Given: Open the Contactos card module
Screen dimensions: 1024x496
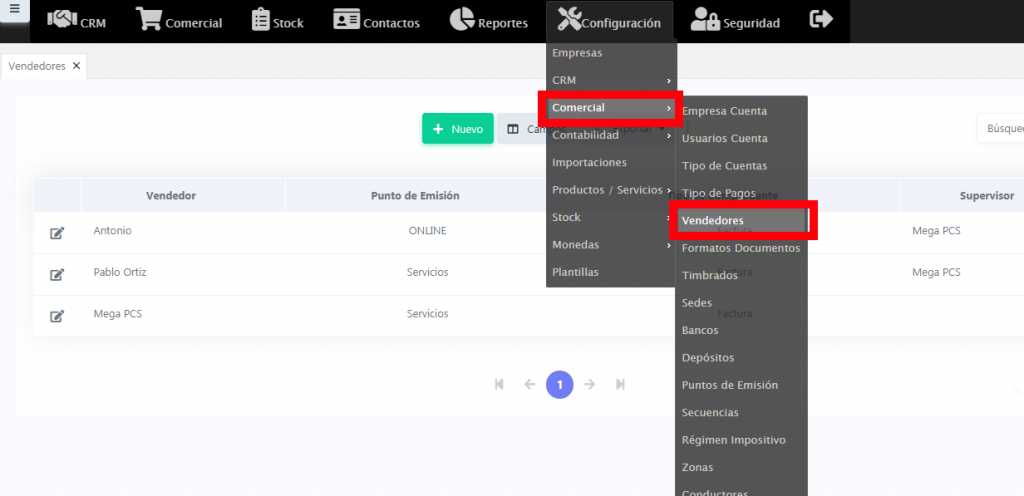Looking at the screenshot, I should [x=376, y=21].
